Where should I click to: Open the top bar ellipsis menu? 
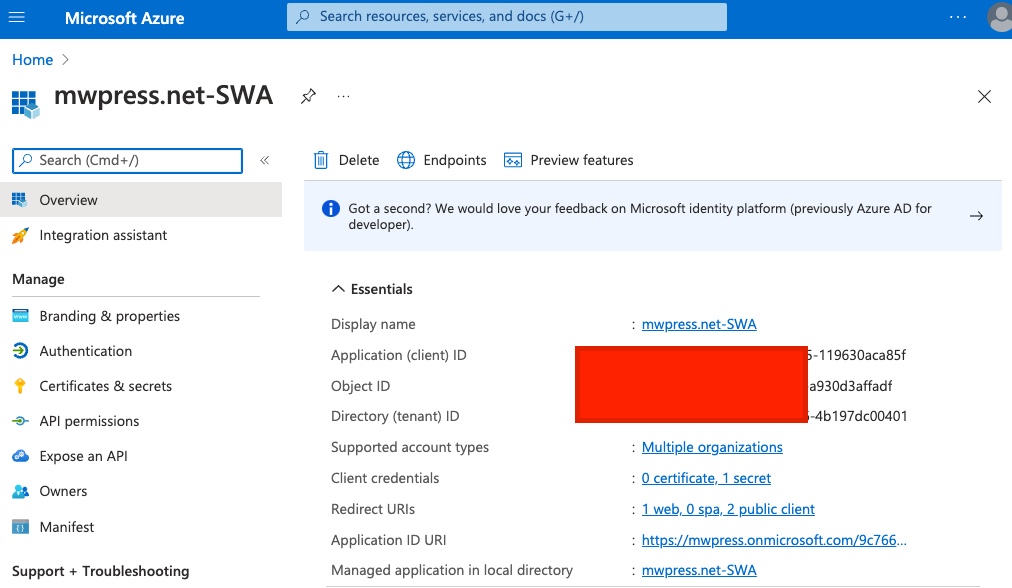(x=958, y=17)
